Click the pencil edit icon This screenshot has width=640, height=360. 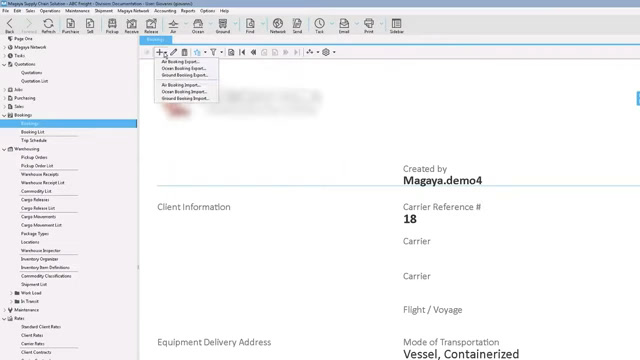(173, 52)
